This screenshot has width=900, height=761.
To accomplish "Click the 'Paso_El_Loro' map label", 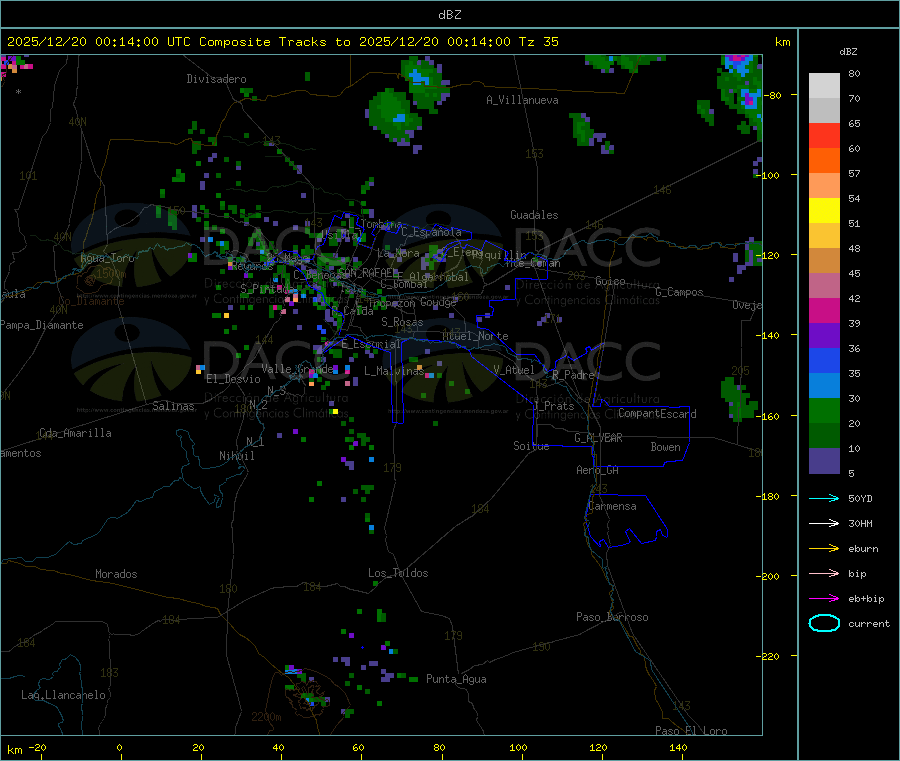I will 691,731.
